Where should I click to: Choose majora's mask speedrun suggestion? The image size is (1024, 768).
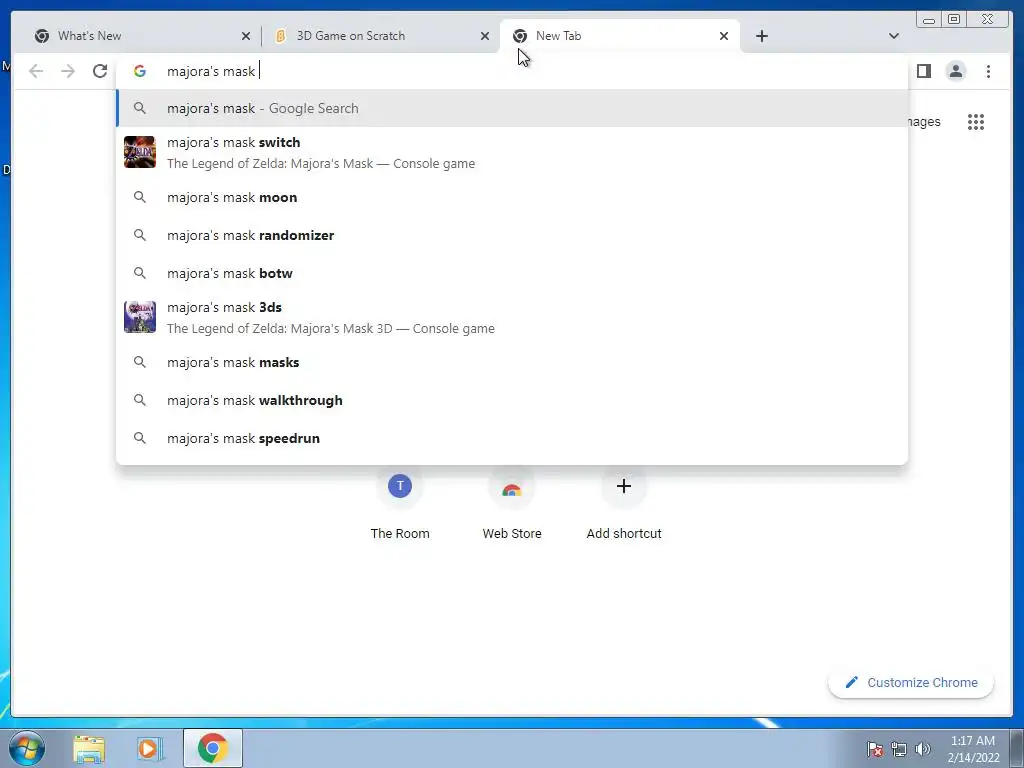(512, 438)
